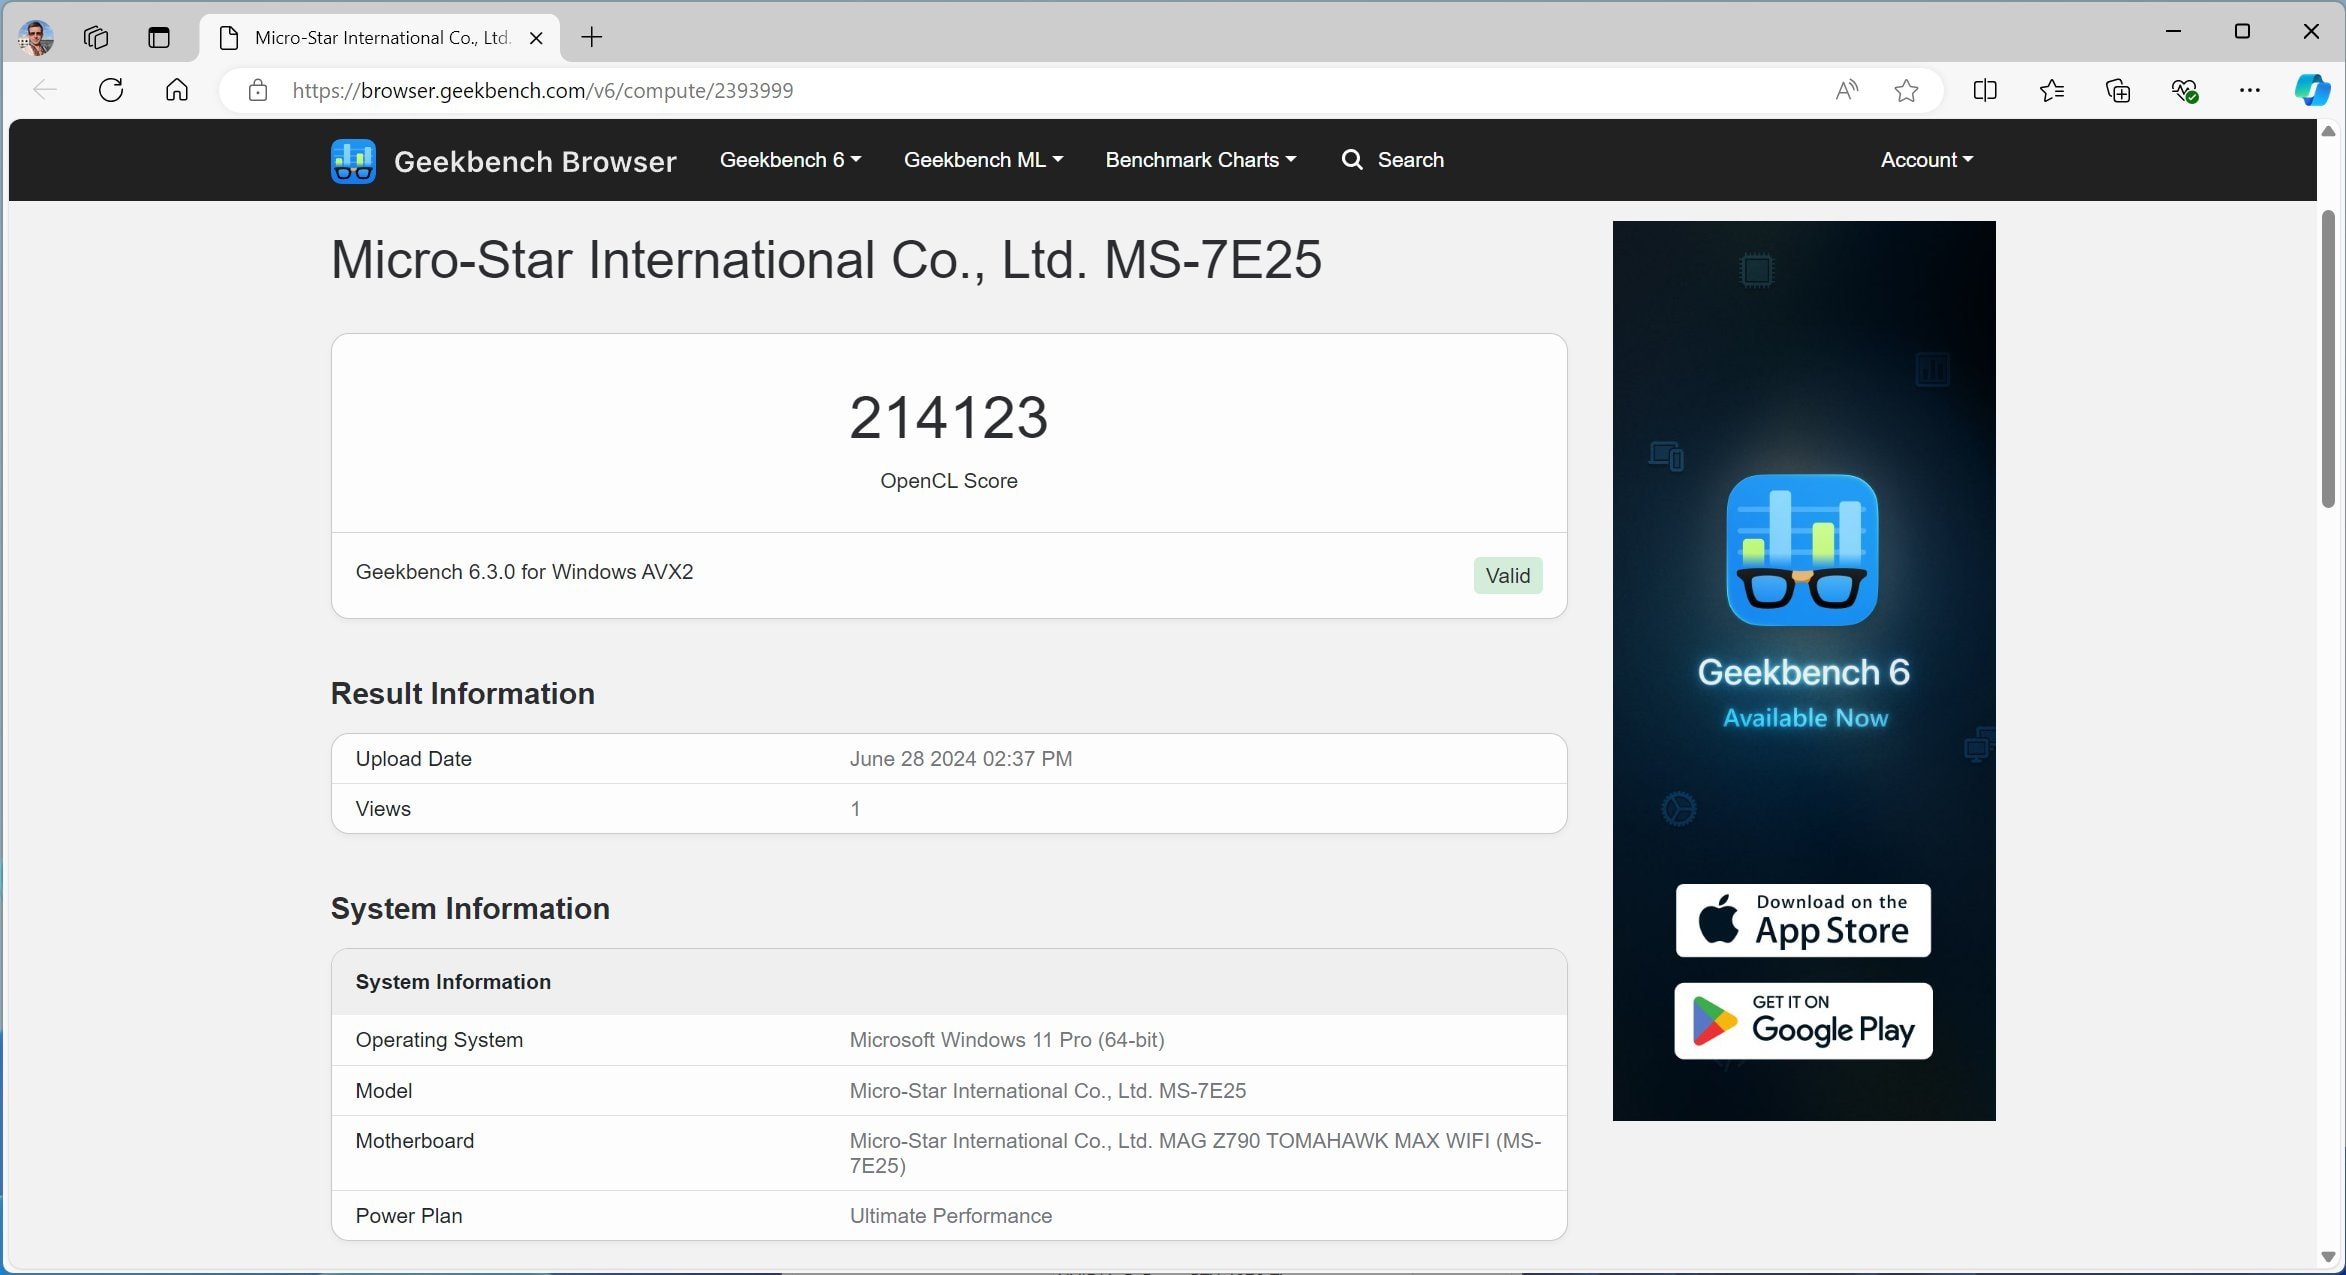The height and width of the screenshot is (1275, 2346).
Task: Click the page vertical scrollbar thumb
Action: 2328,360
